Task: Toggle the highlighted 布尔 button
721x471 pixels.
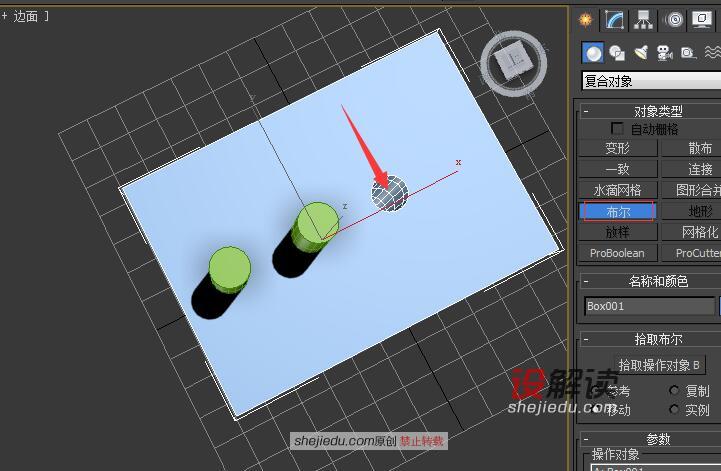Action: (x=618, y=211)
